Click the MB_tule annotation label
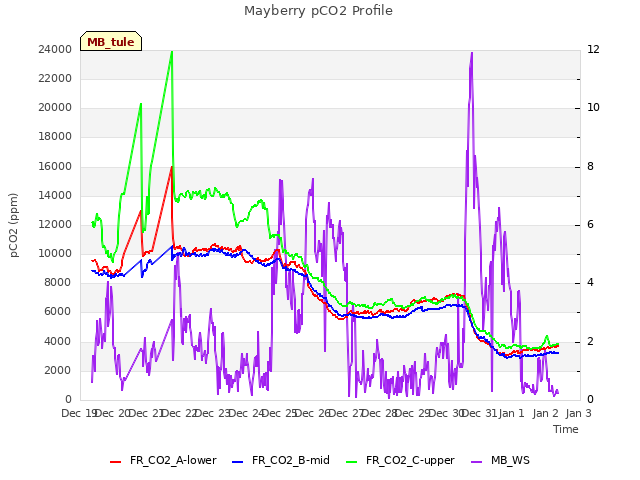This screenshot has height=480, width=640. (111, 41)
